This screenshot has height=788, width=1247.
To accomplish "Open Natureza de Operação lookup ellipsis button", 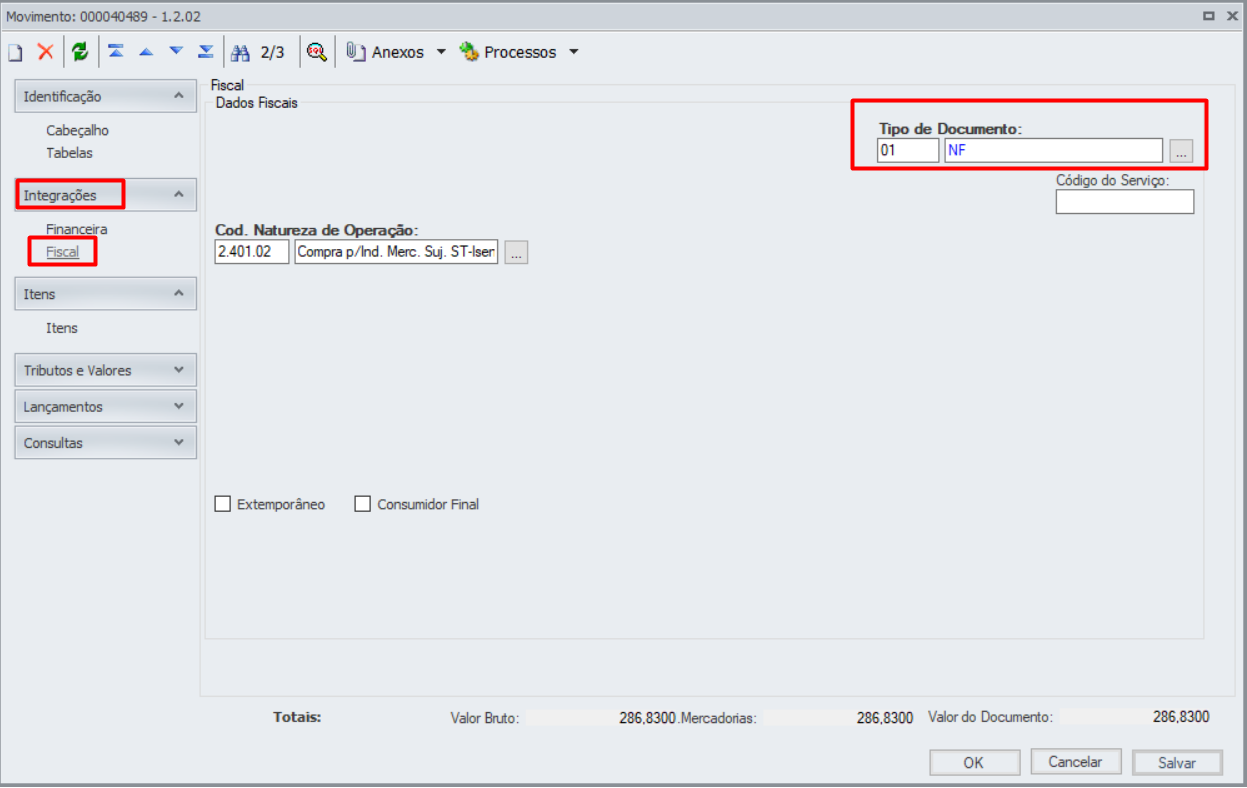I will tap(516, 252).
